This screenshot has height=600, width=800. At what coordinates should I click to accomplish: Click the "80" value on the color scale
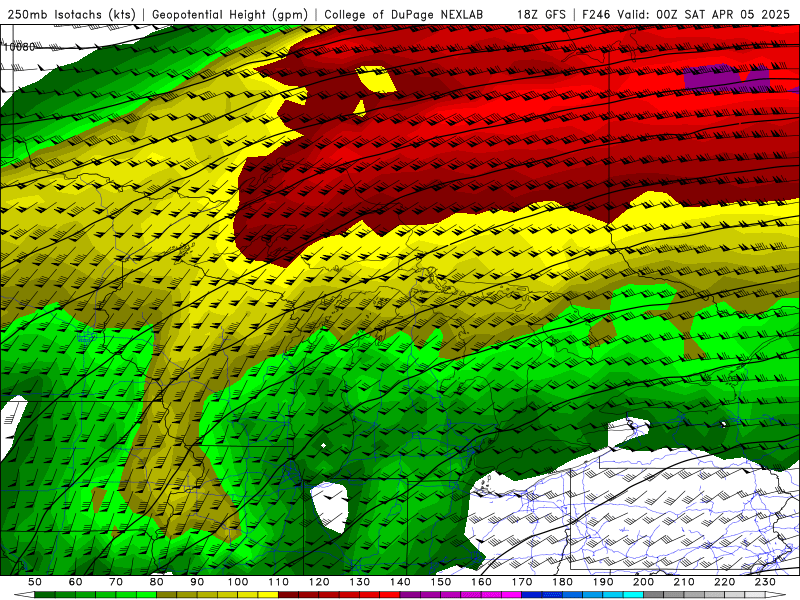tap(157, 582)
